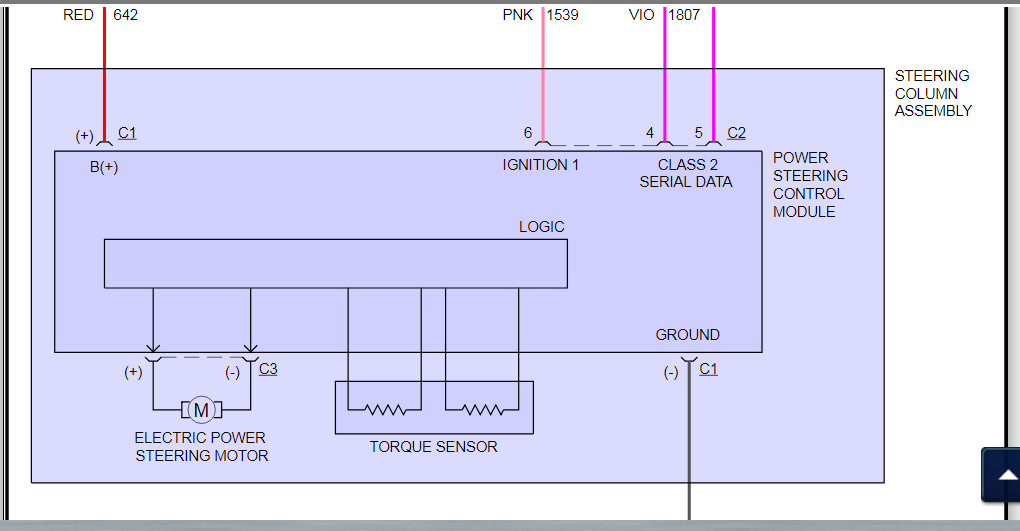Click the 'POWER STEERING CONTROL MODULE' label
This screenshot has height=531, width=1020.
(x=810, y=185)
